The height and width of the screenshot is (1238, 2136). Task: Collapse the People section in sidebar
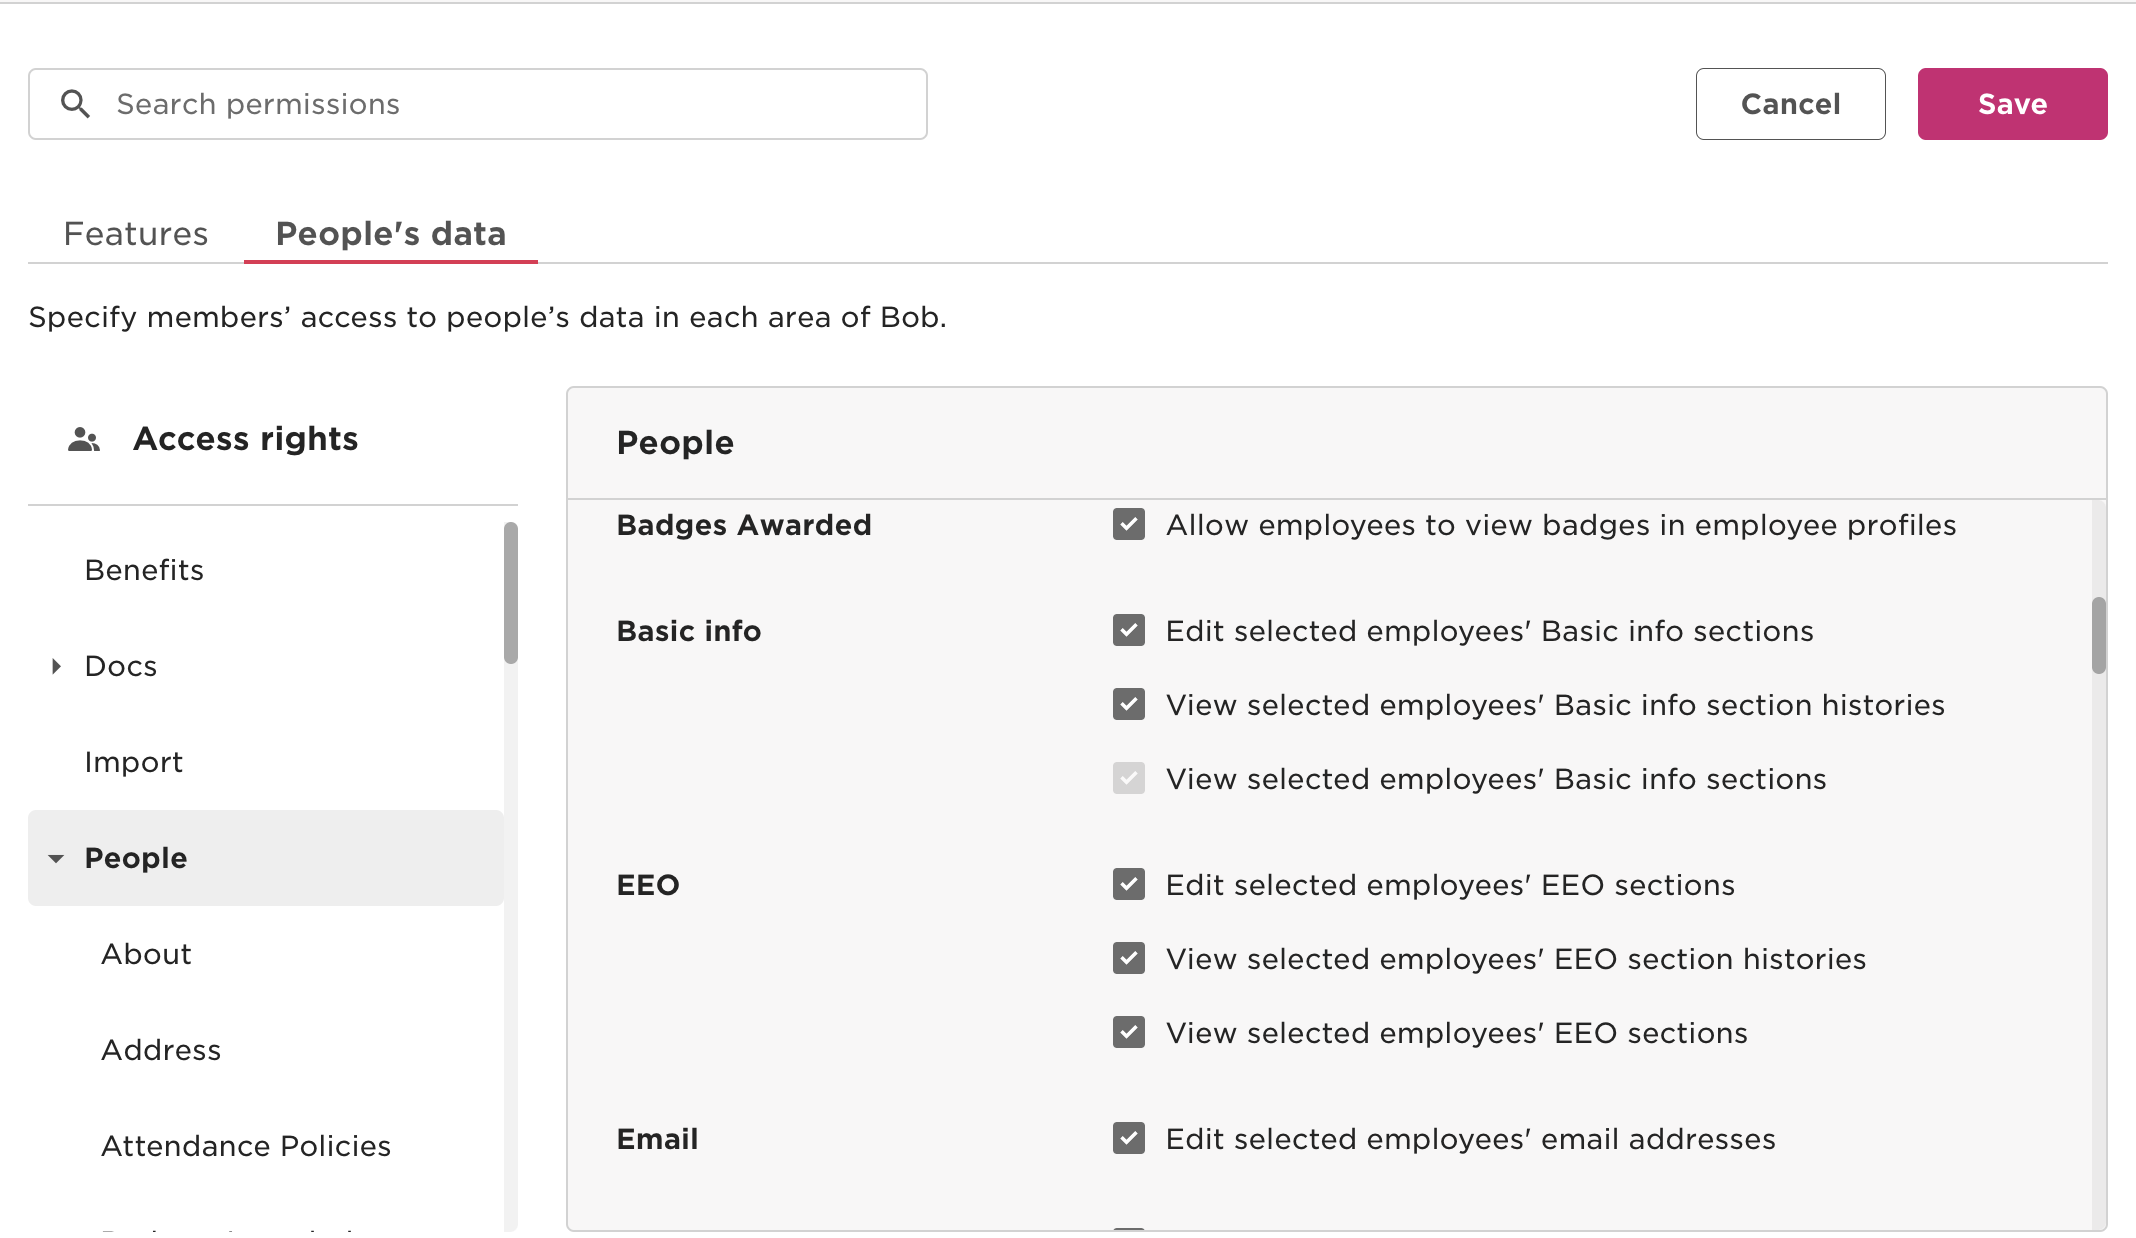56,858
